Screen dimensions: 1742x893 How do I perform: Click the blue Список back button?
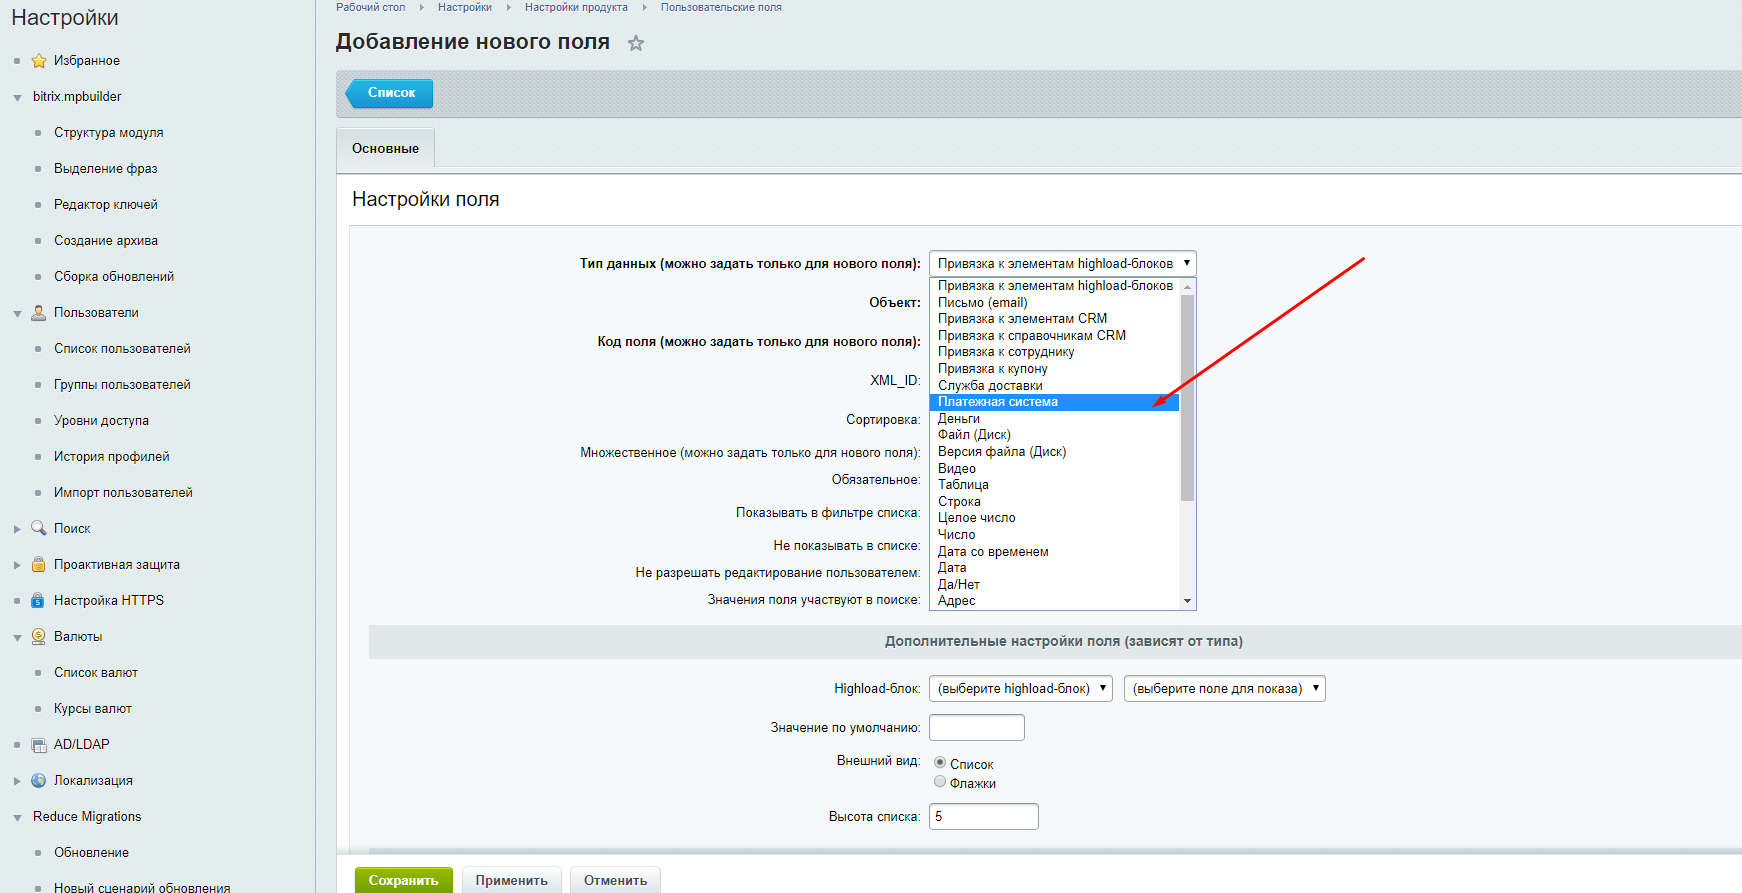point(391,93)
